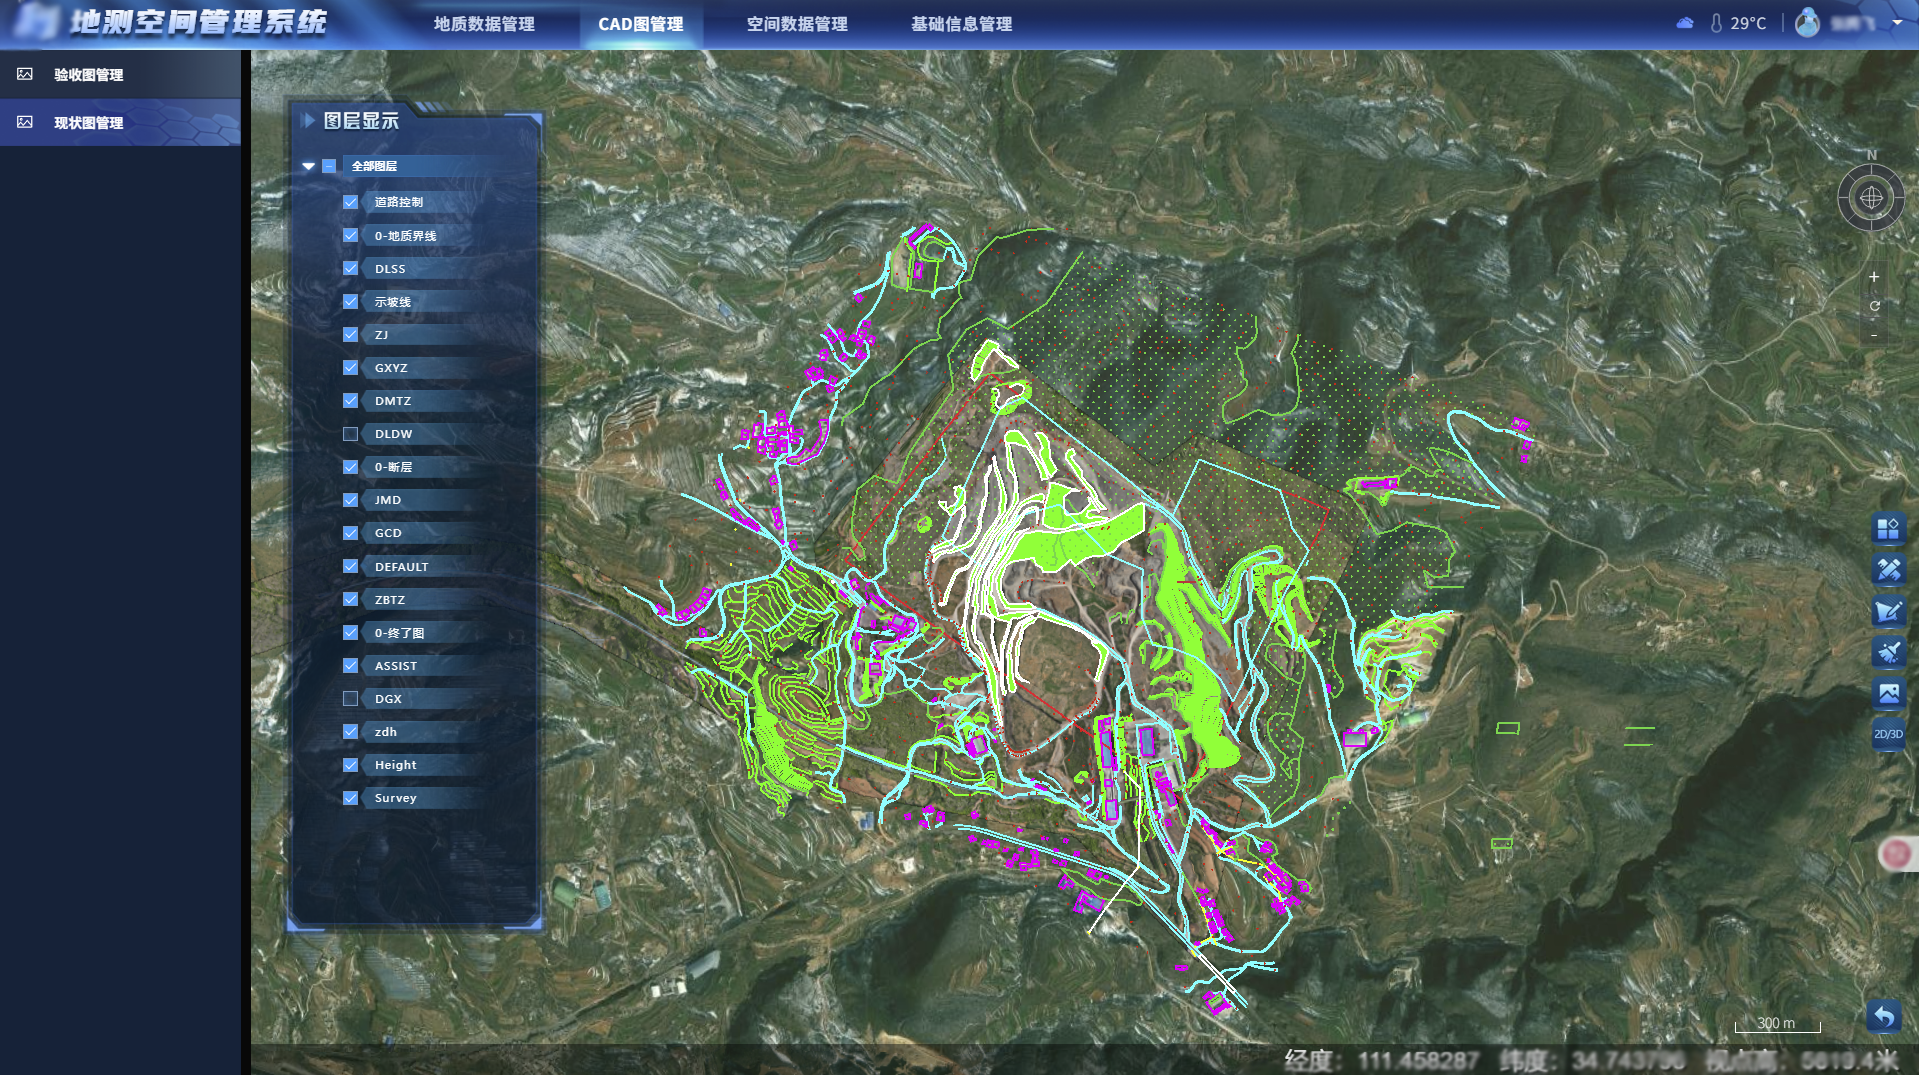Open the image snapshot tool
The height and width of the screenshot is (1075, 1919).
1887,692
